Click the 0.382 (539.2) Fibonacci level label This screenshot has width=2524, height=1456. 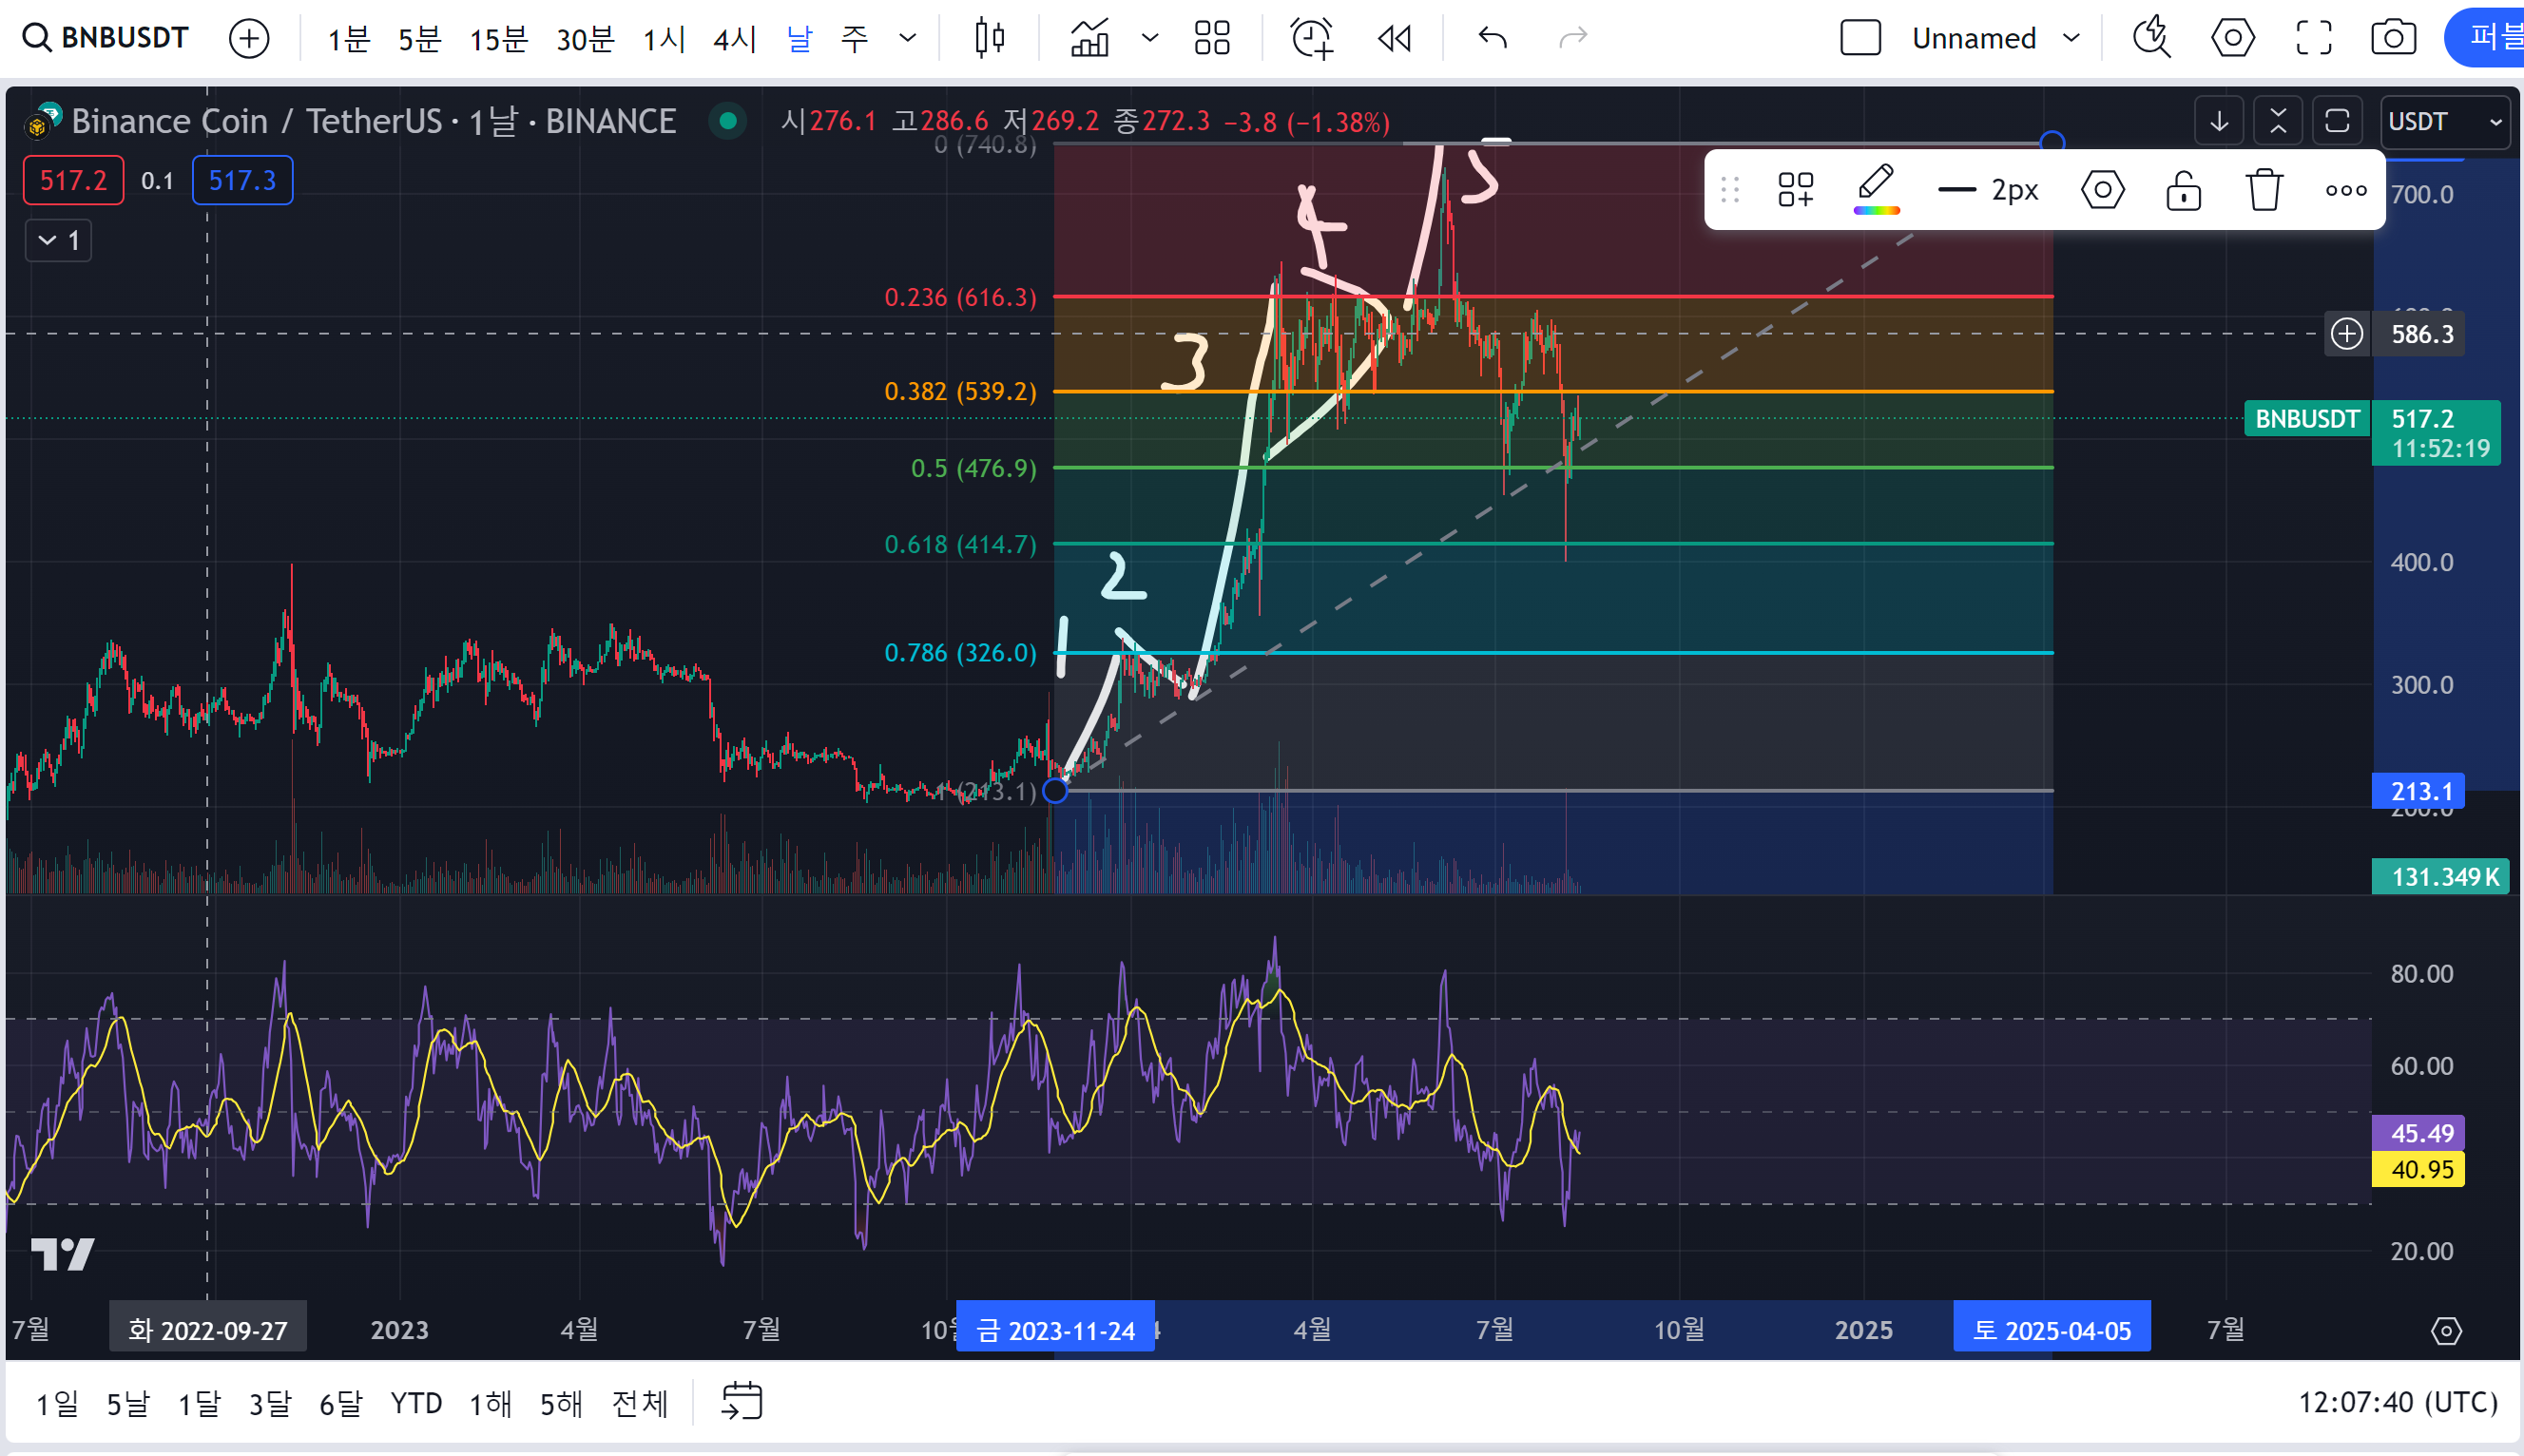(960, 391)
